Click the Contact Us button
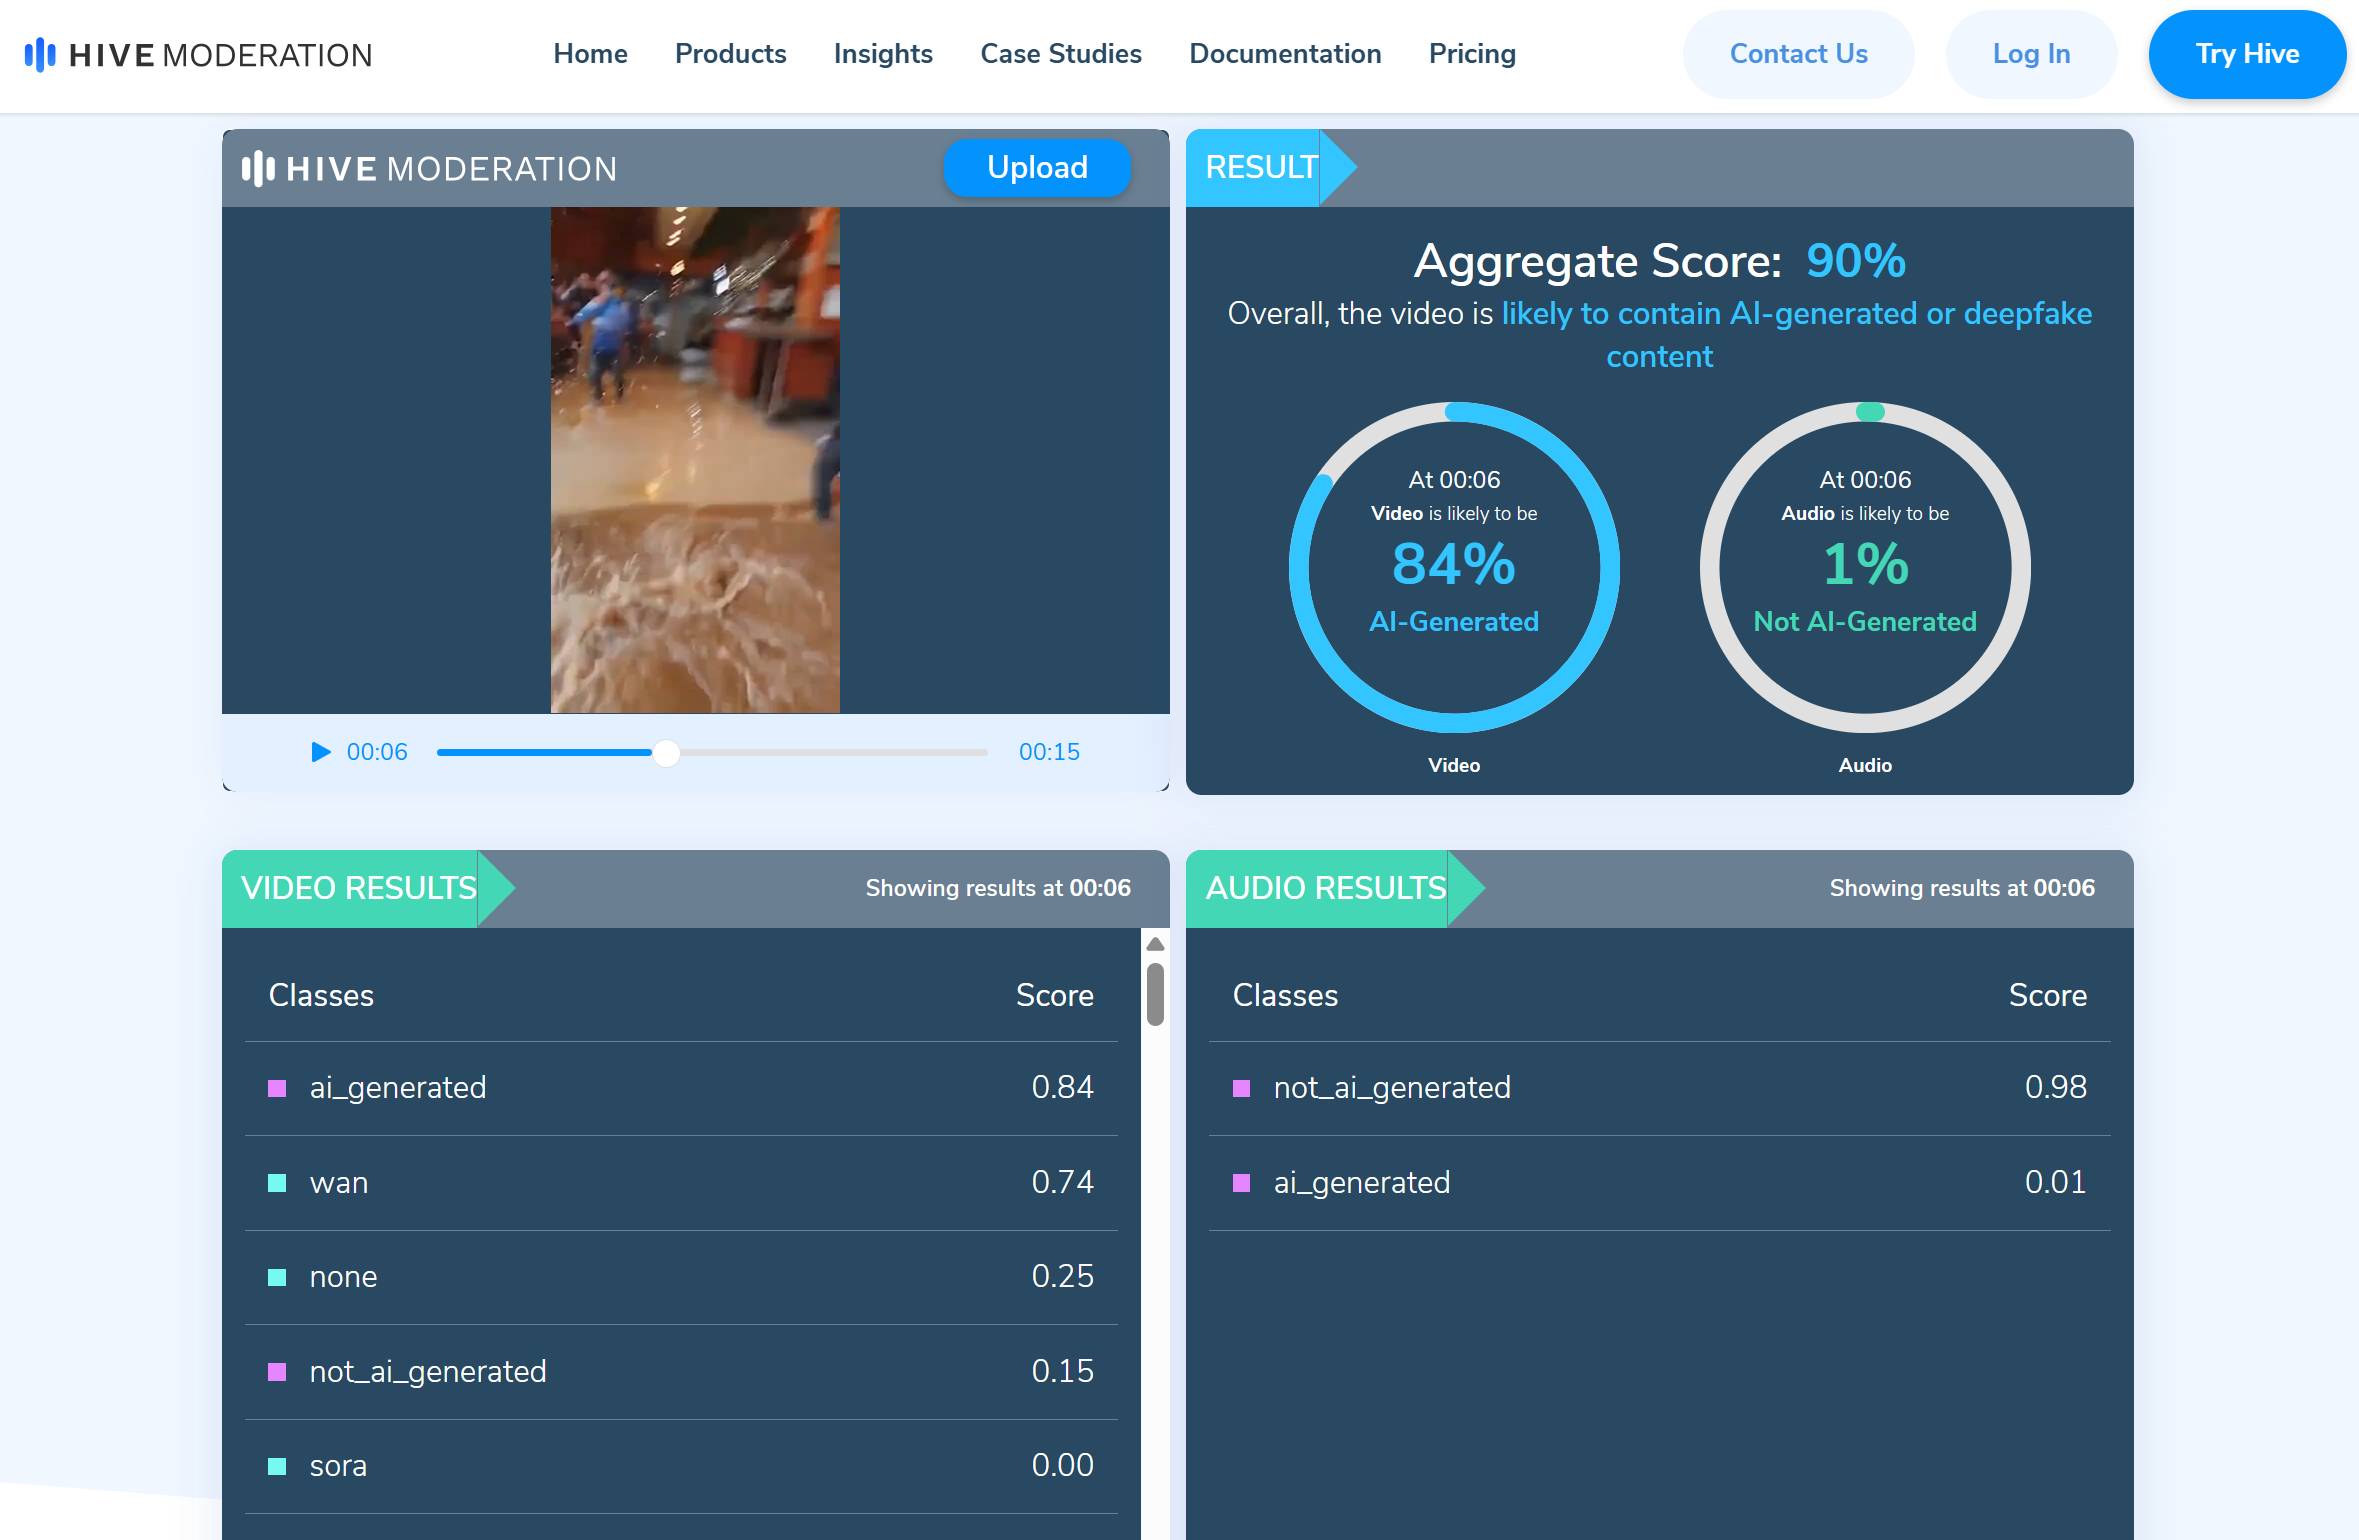Screen dimensions: 2359x1540 pyautogui.click(x=1798, y=54)
